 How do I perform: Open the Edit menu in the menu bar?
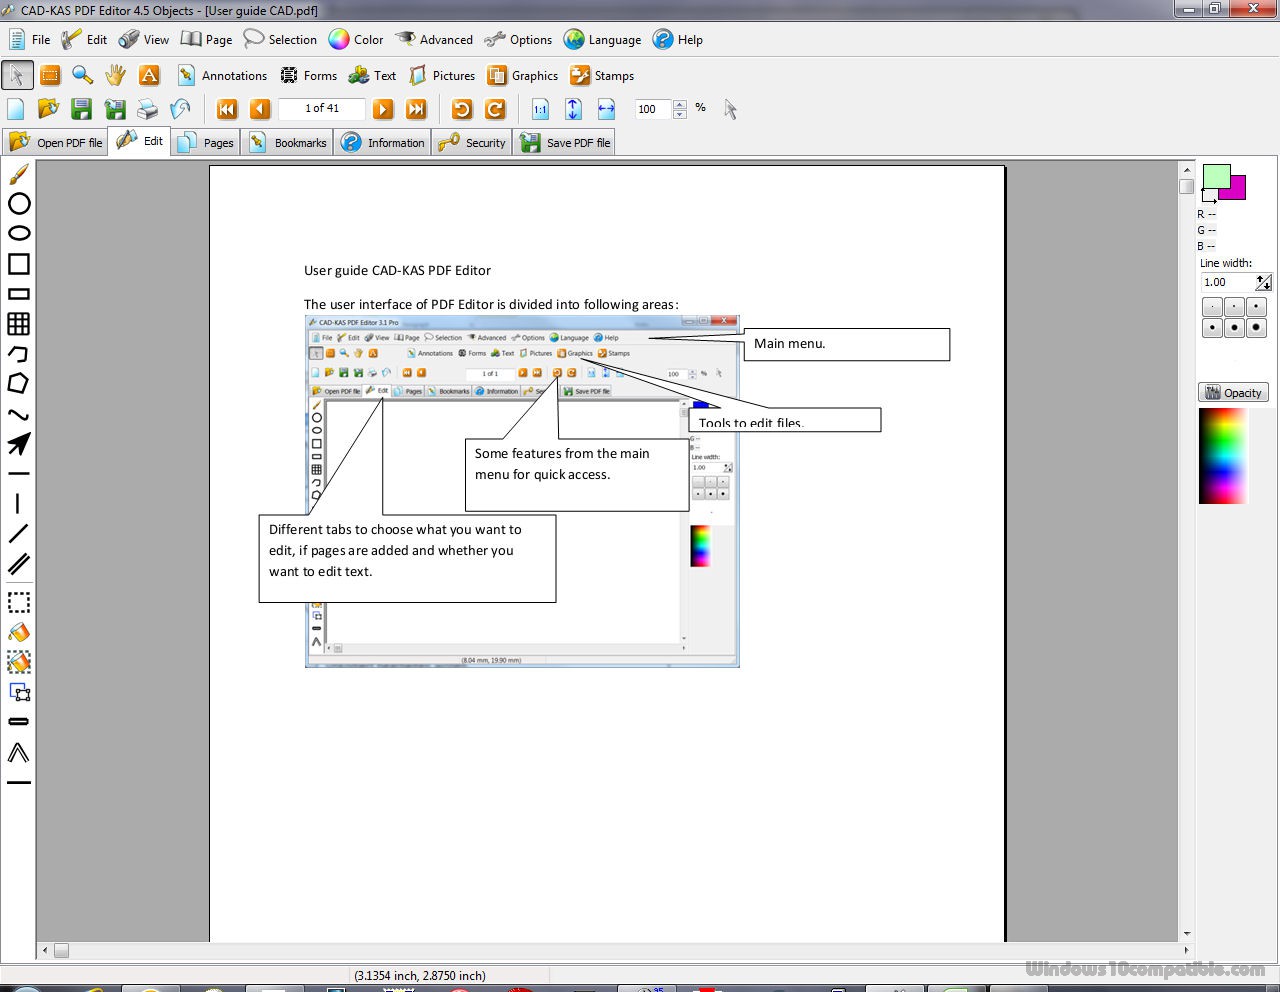(84, 40)
